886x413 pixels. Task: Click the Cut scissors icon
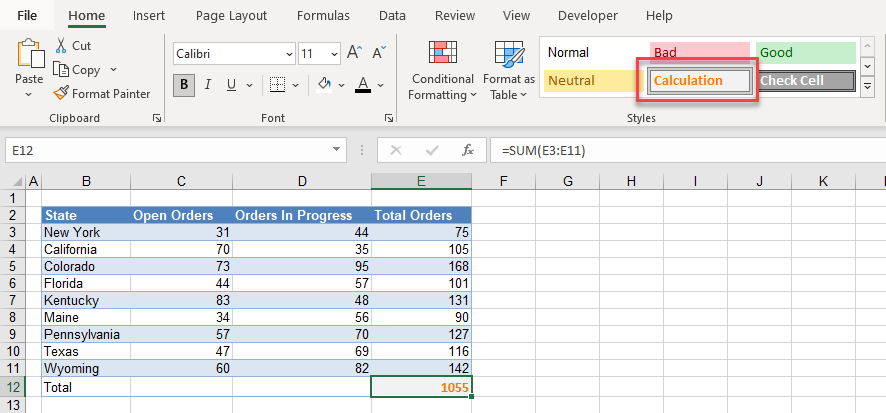61,46
